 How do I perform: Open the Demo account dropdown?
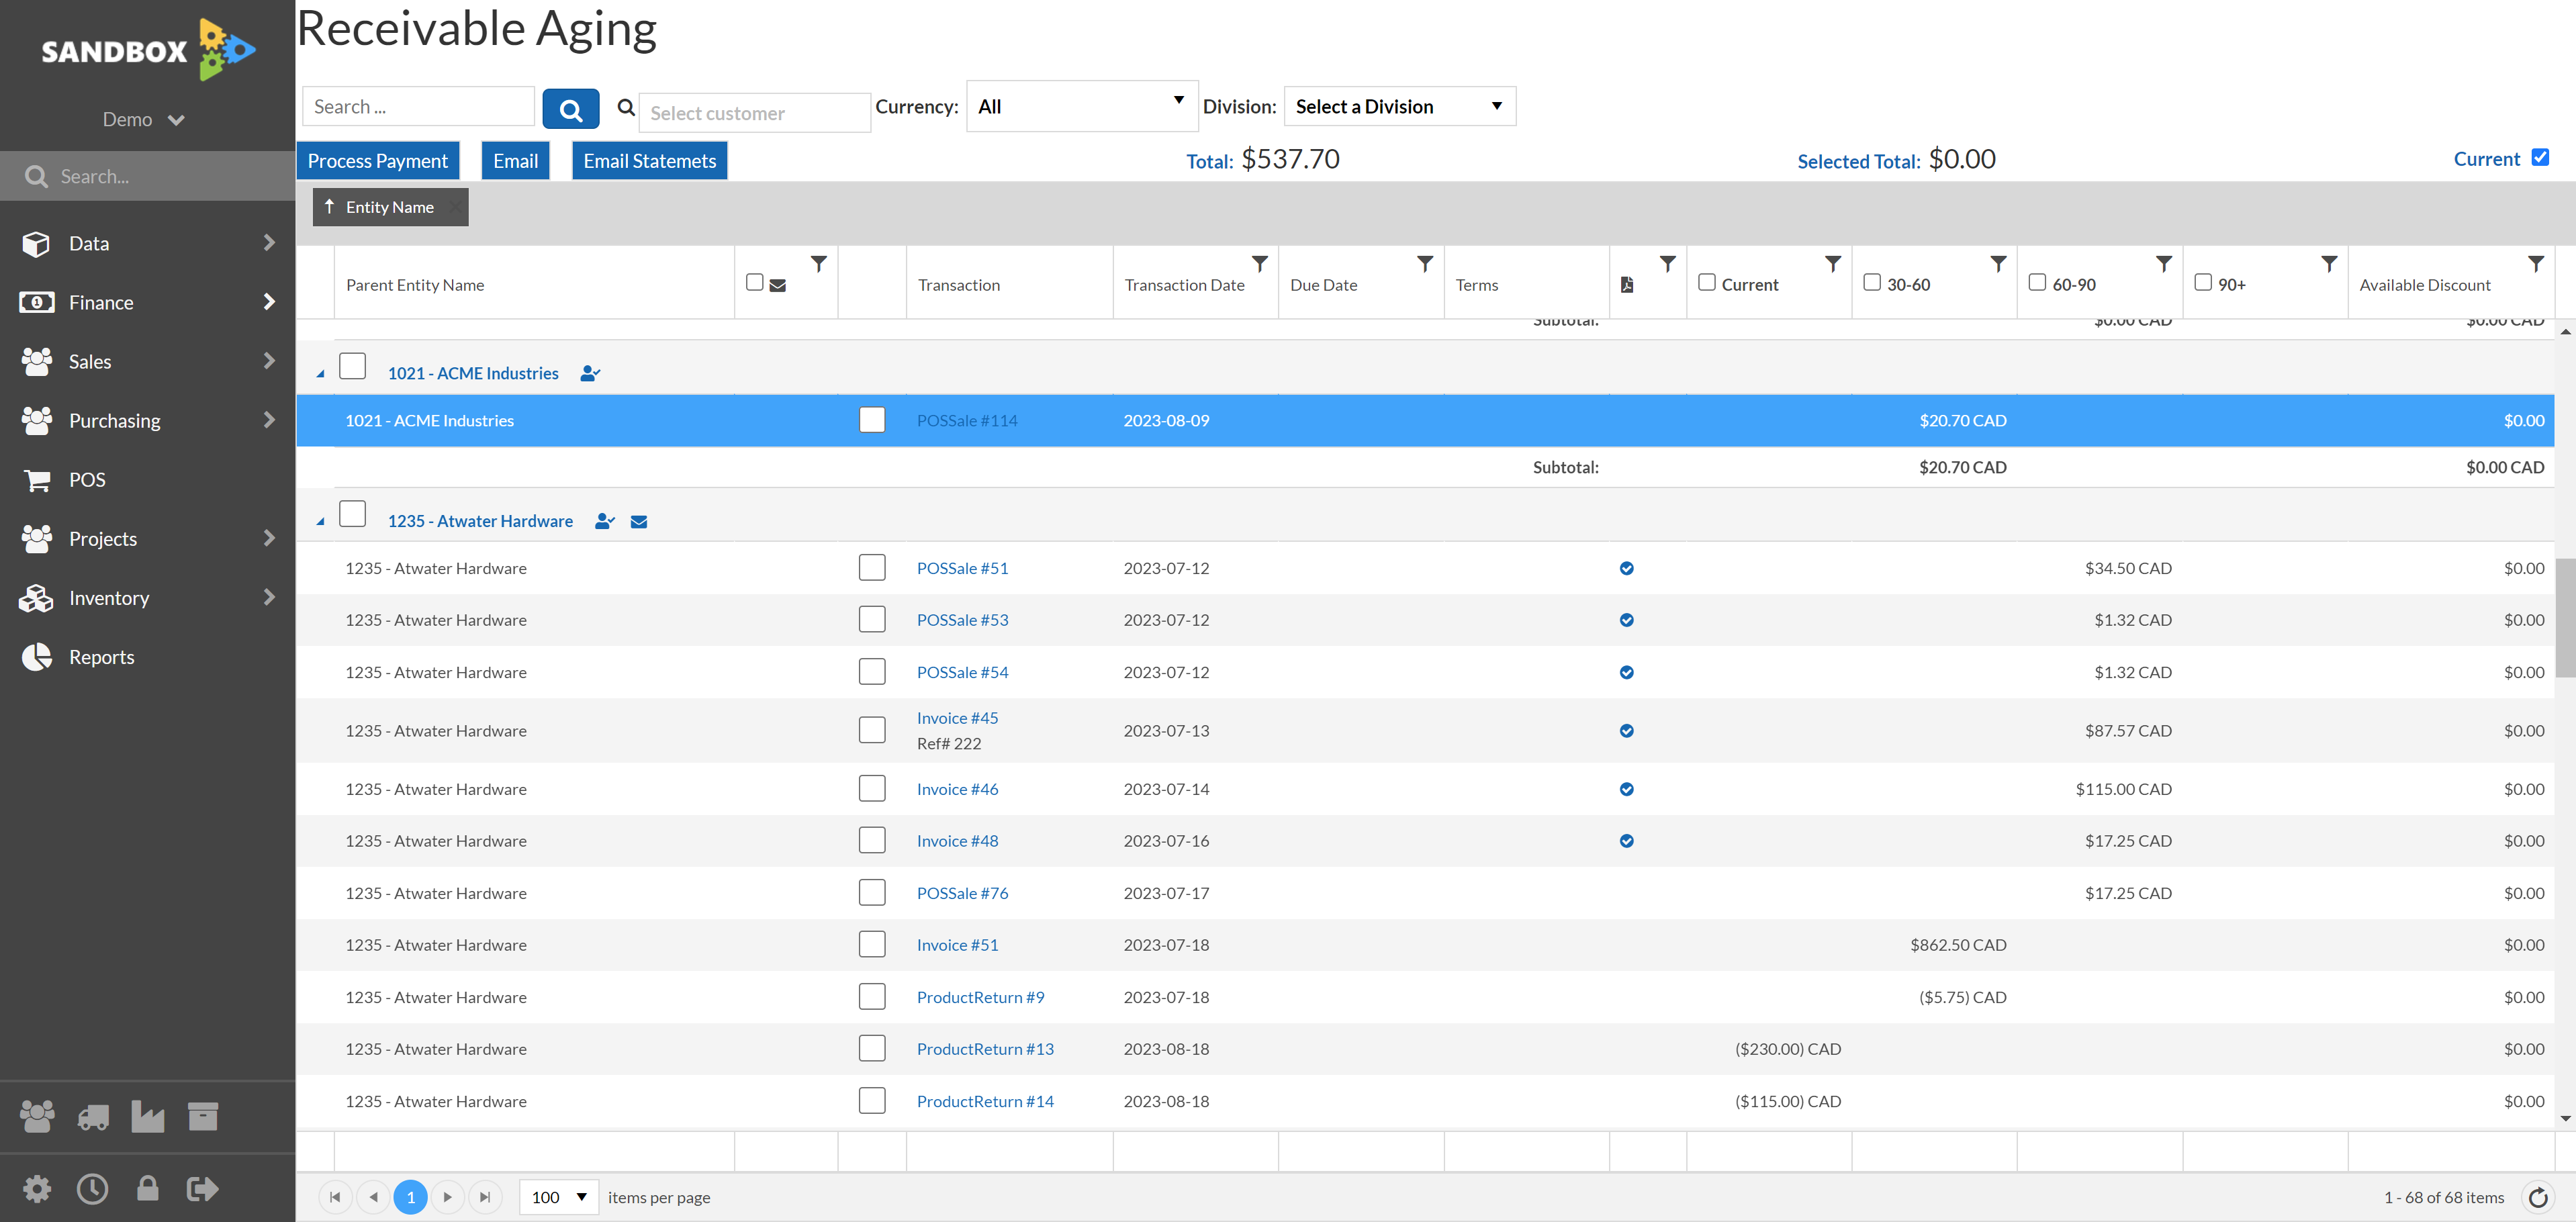point(144,120)
